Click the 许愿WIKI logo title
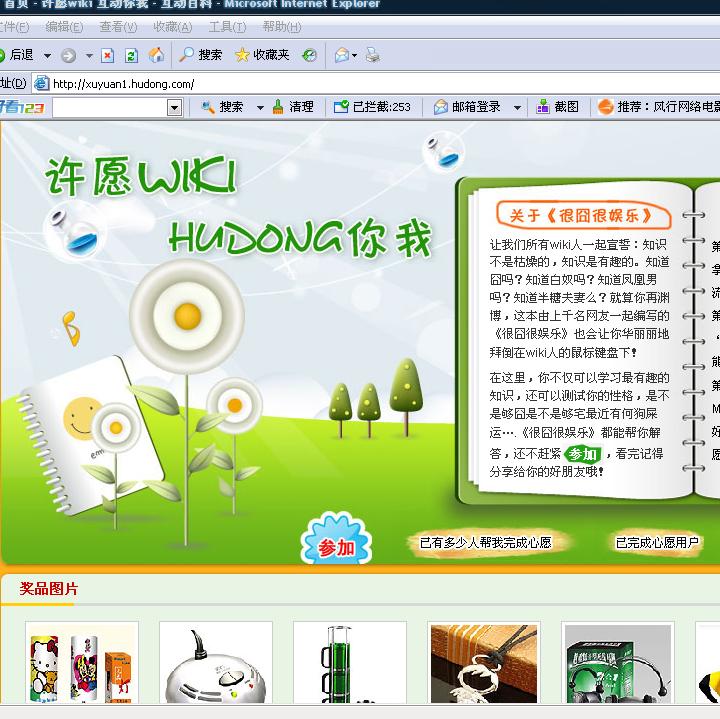720x719 pixels. point(141,176)
